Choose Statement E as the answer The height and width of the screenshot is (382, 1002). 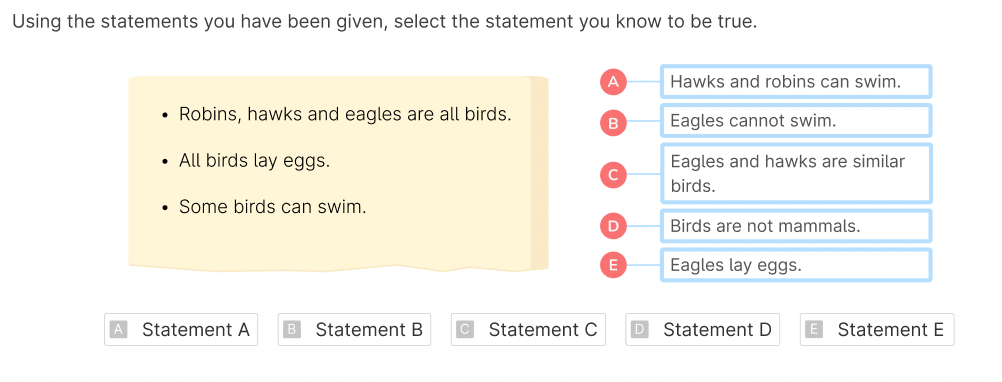pos(877,330)
